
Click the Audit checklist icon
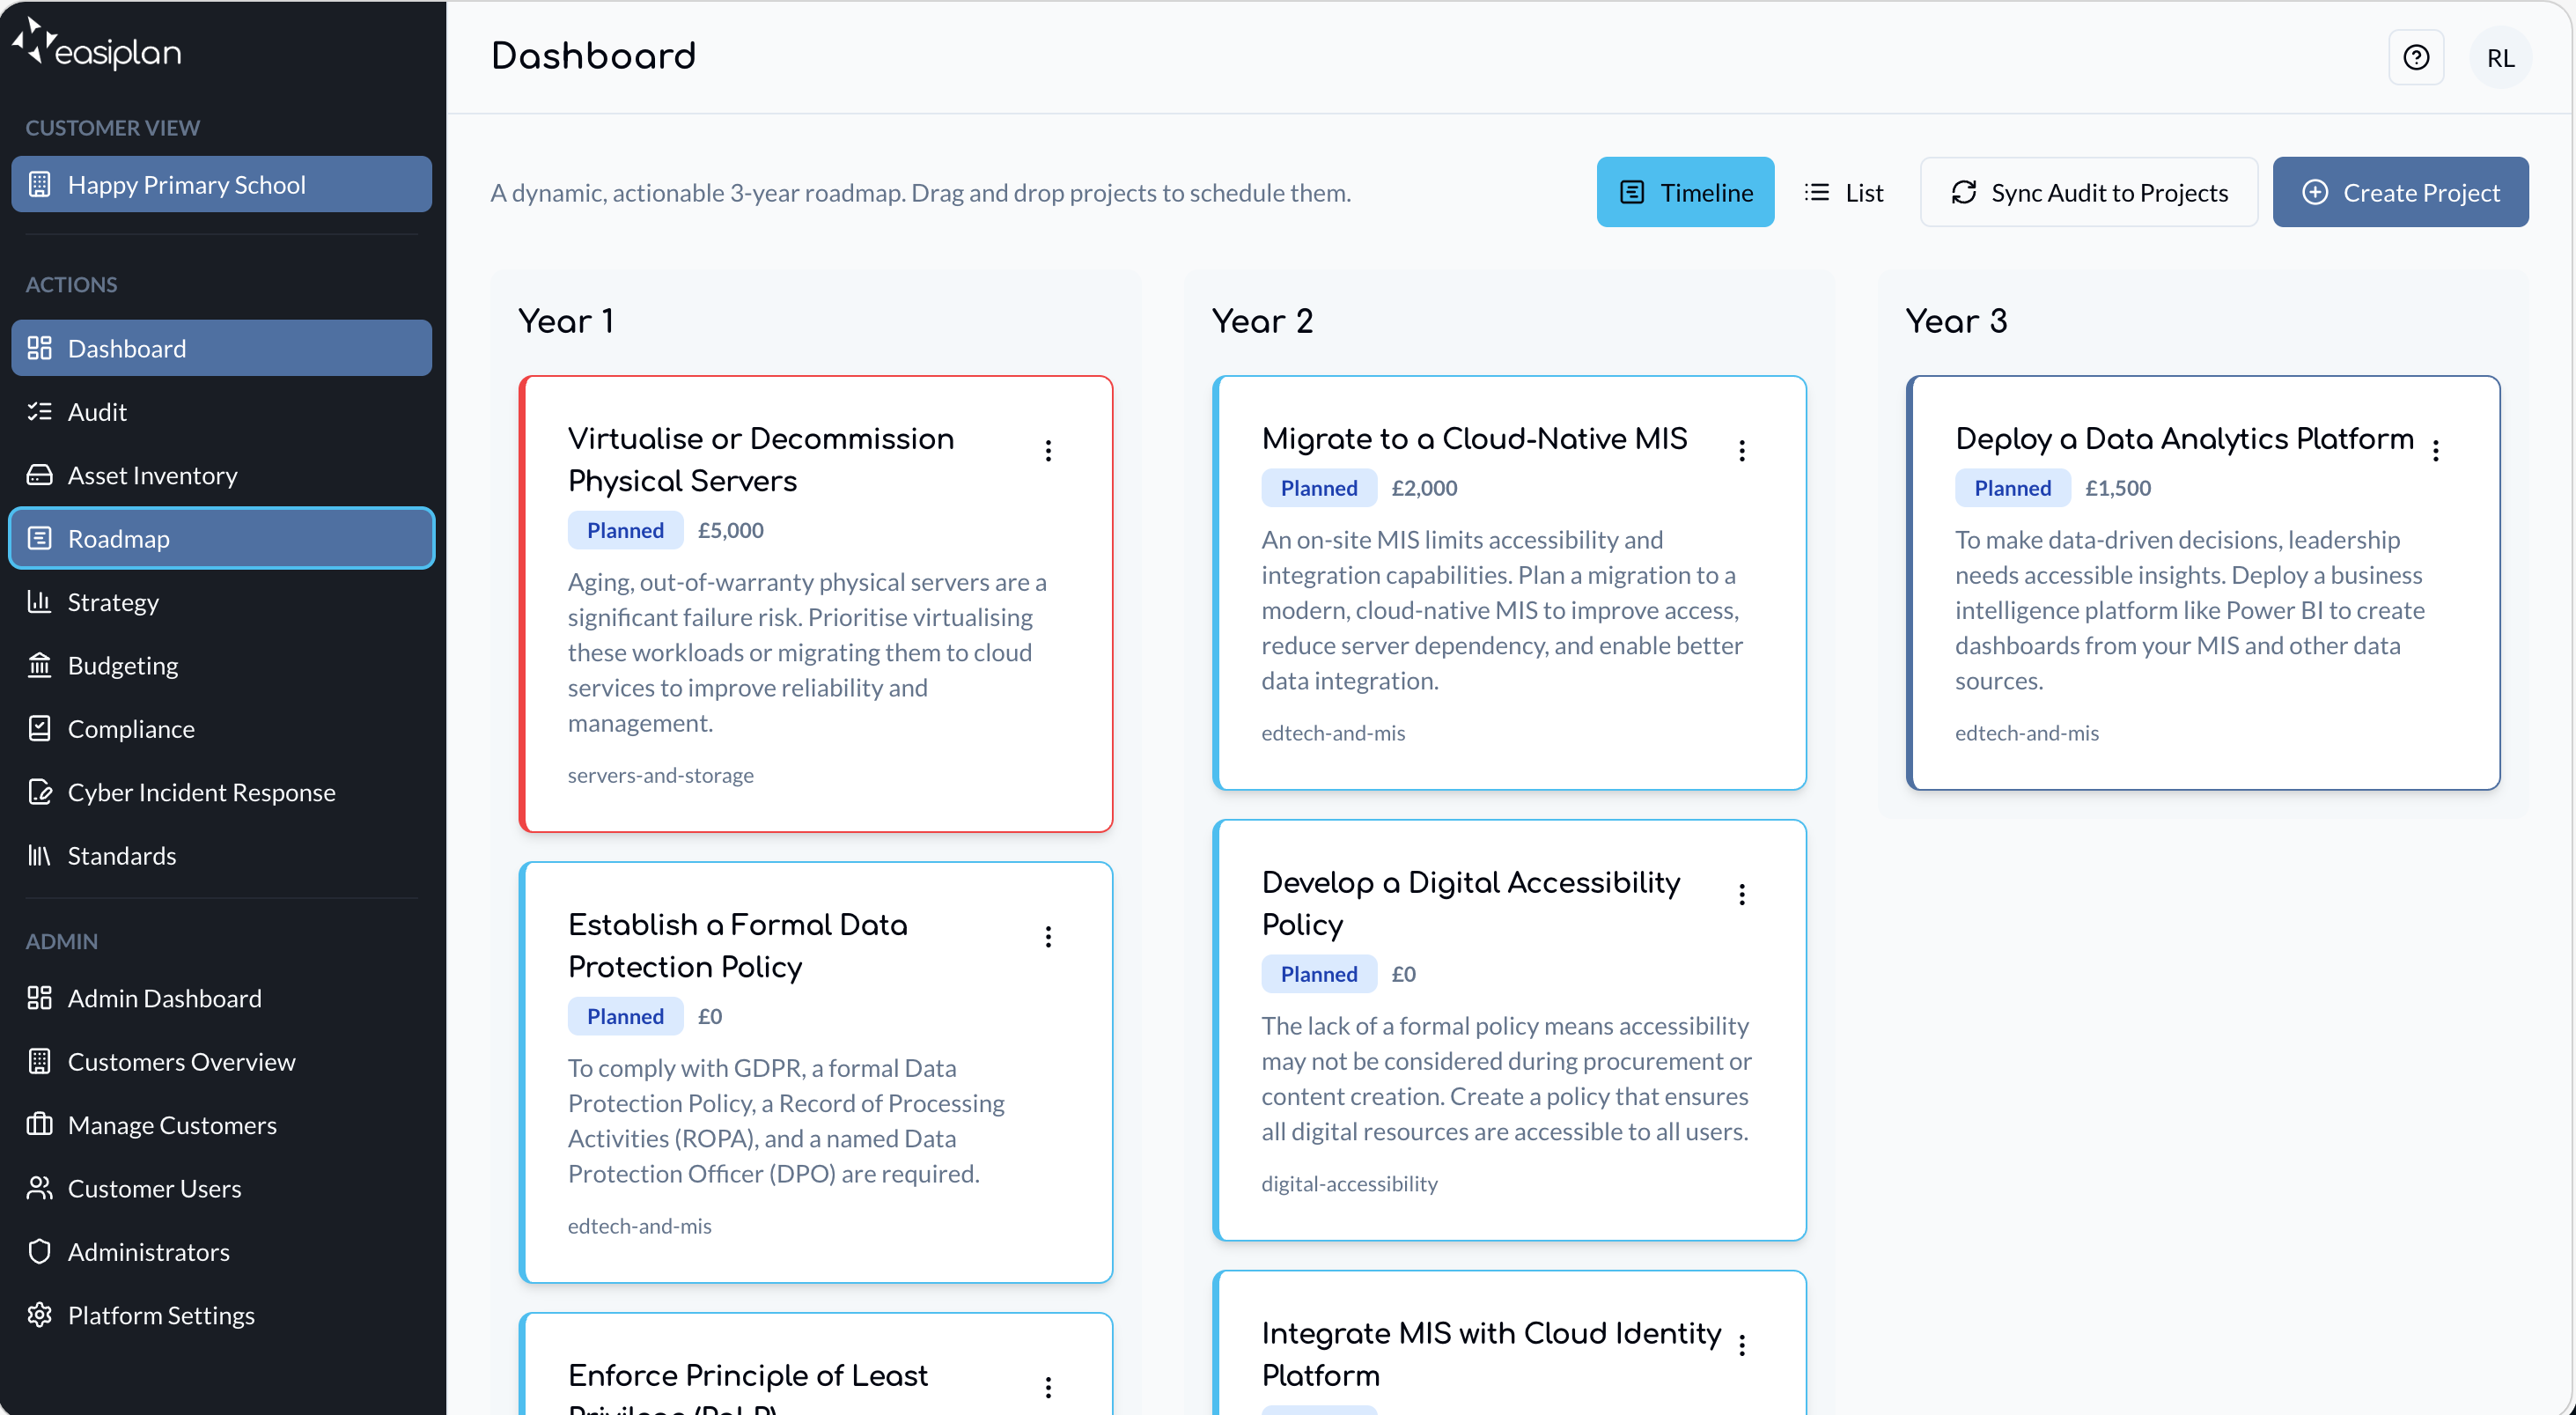coord(39,411)
